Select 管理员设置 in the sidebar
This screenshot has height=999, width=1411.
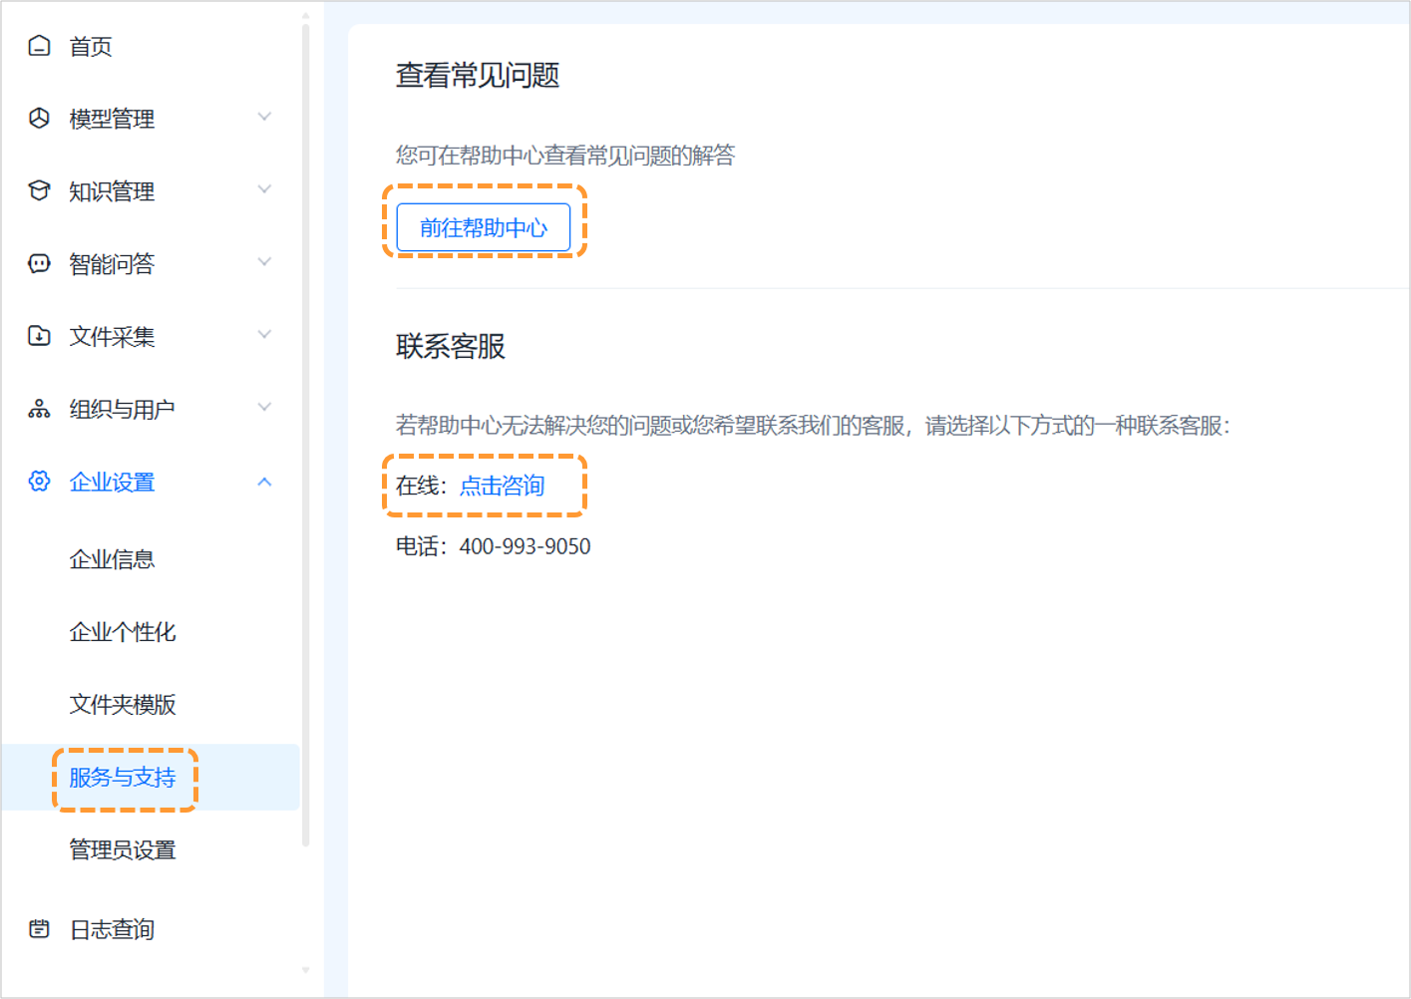pos(122,852)
